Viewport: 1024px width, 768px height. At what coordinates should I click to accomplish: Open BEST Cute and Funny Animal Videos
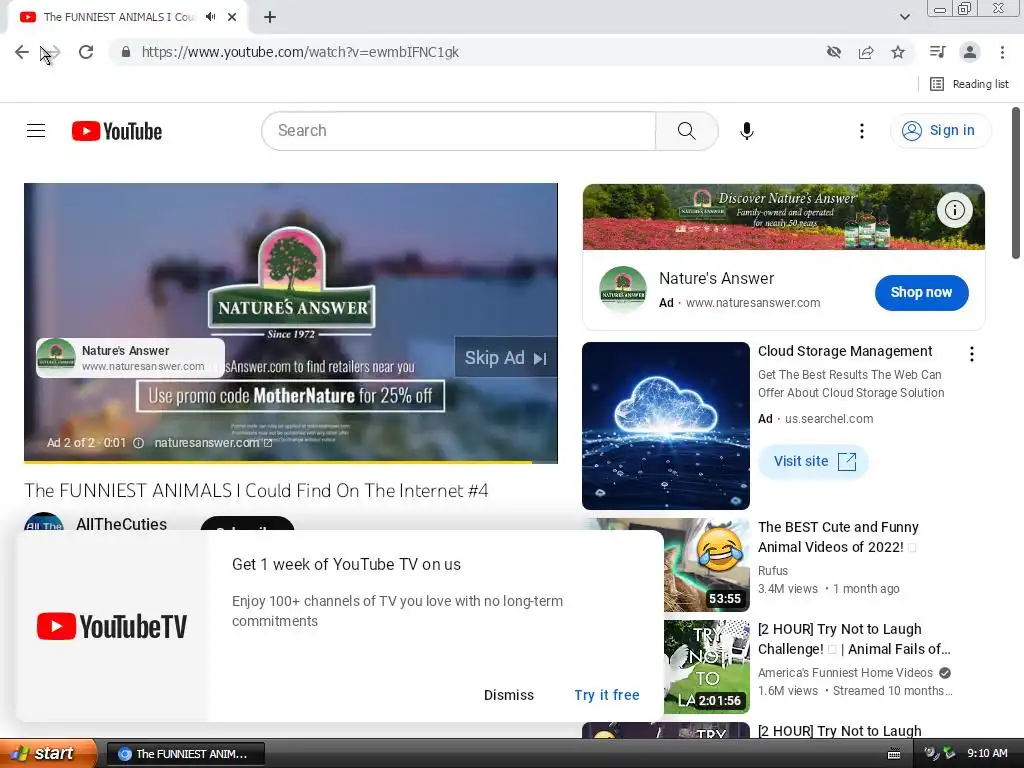tap(838, 537)
